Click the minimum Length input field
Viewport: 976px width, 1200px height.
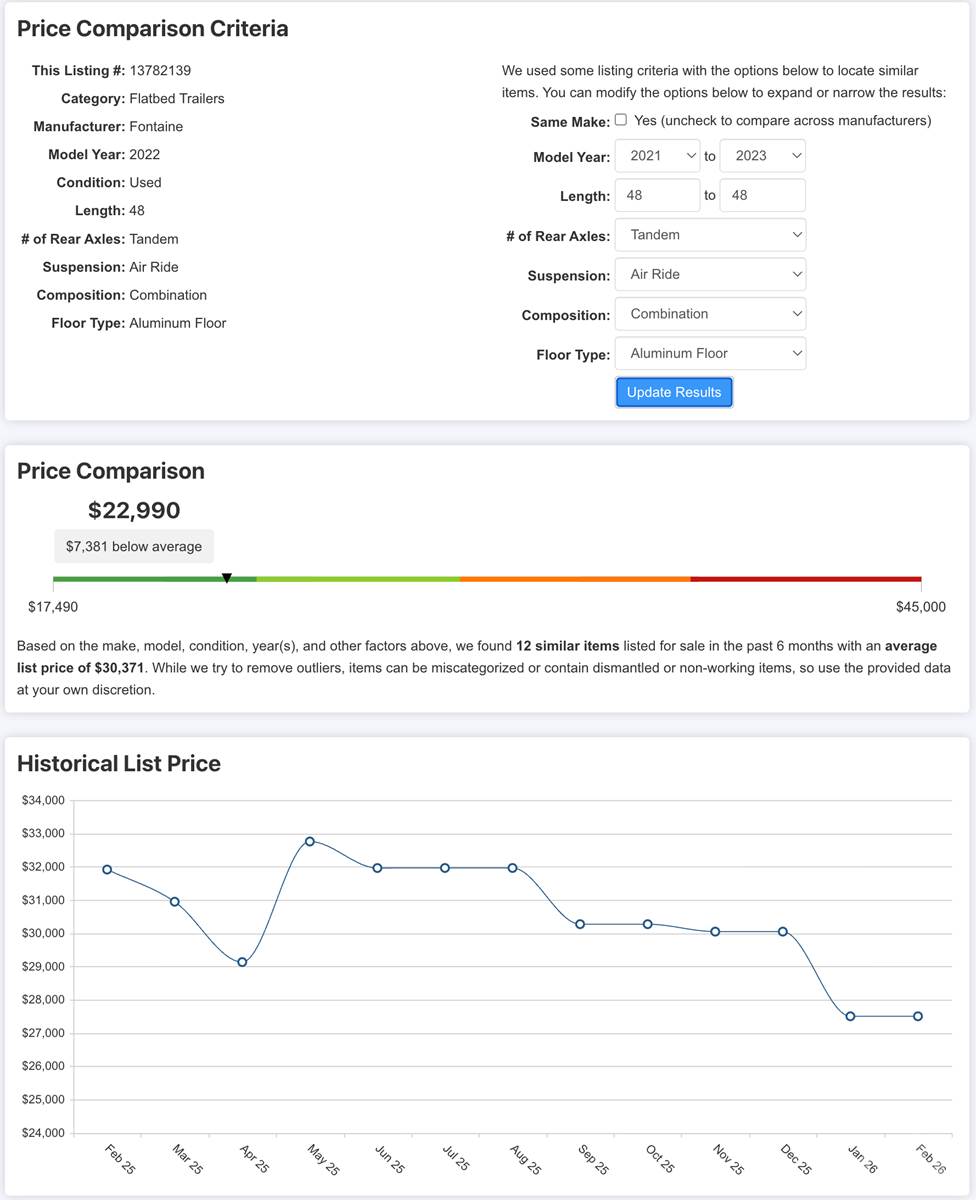point(657,196)
